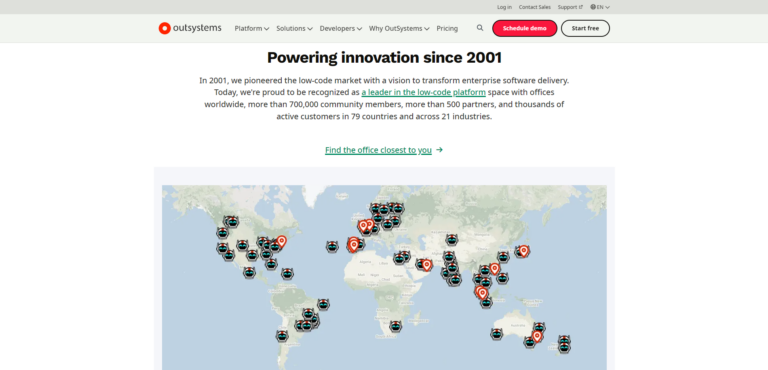Follow 'a leader in the low-code platform' link
Image resolution: width=768 pixels, height=370 pixels.
[424, 92]
